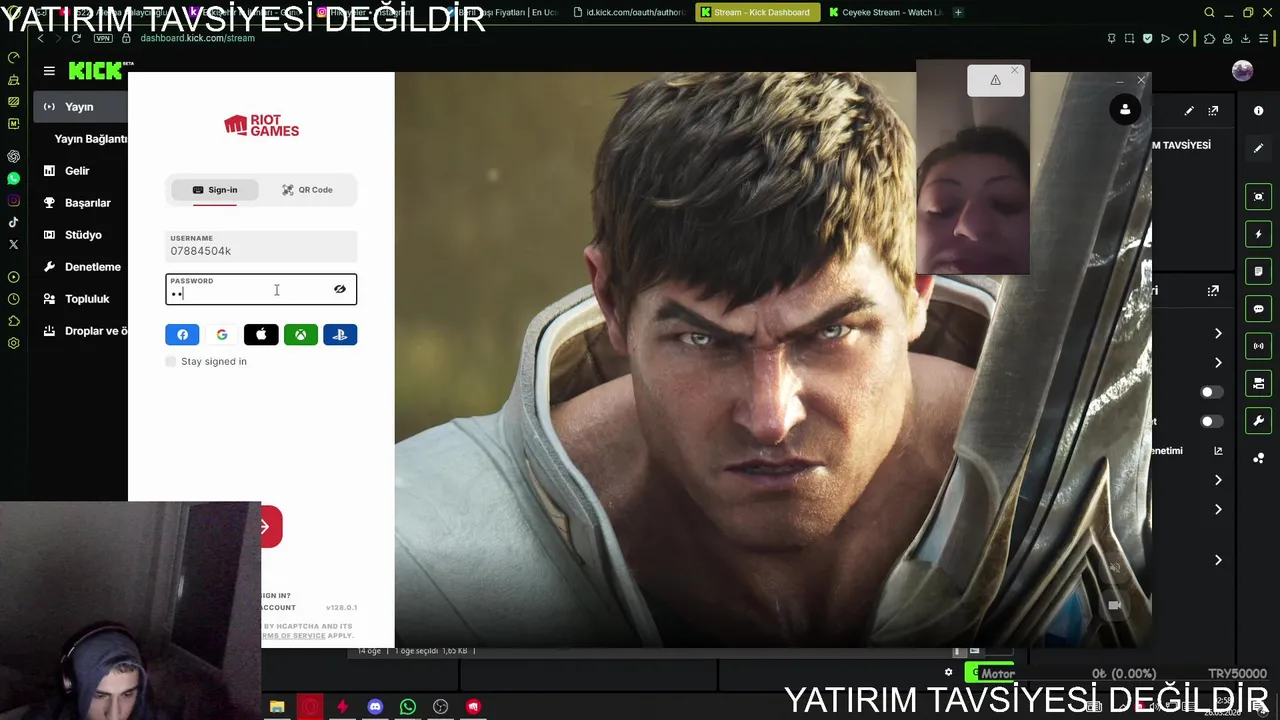
Task: Expand the second chevron row in panel
Action: (x=1218, y=362)
